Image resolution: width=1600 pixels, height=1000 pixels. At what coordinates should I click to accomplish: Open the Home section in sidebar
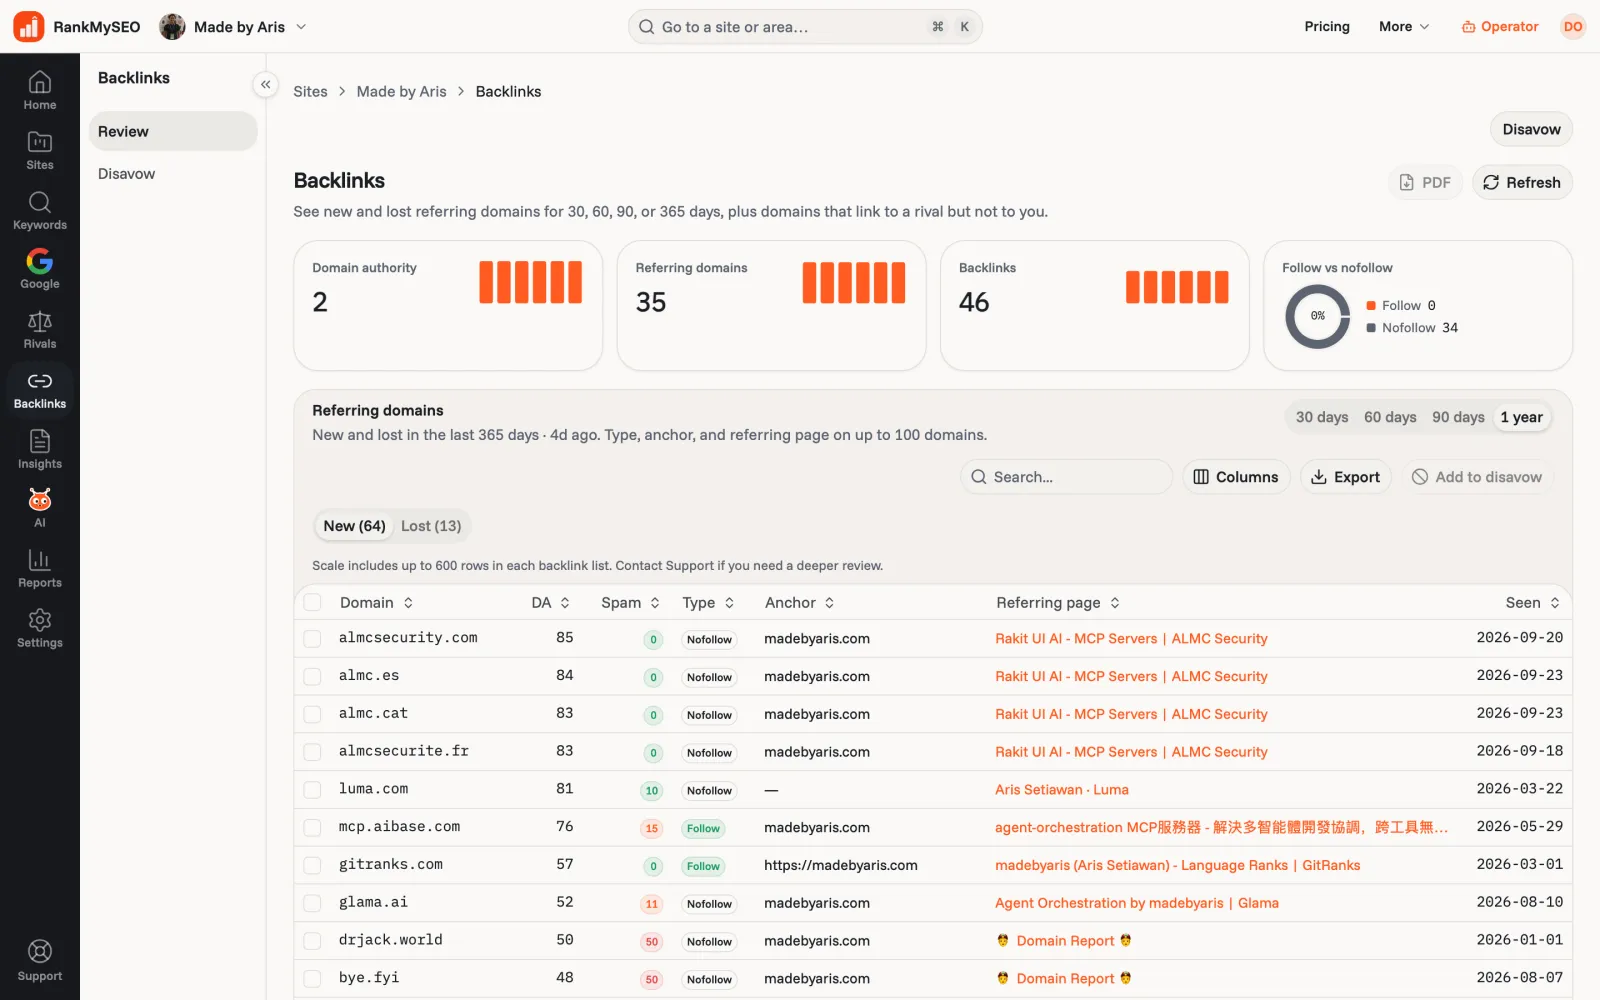tap(40, 90)
